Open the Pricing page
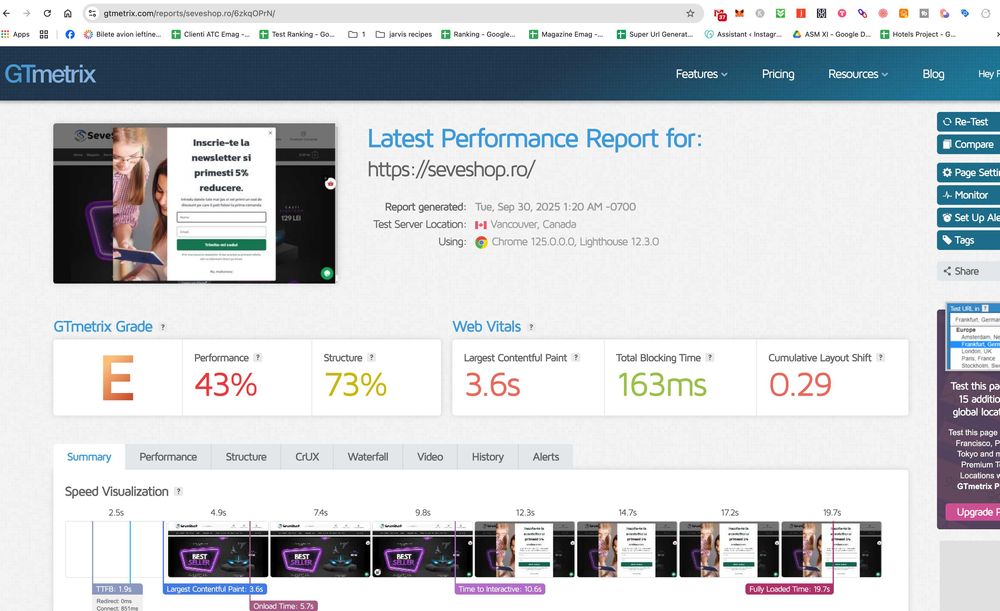 point(778,74)
